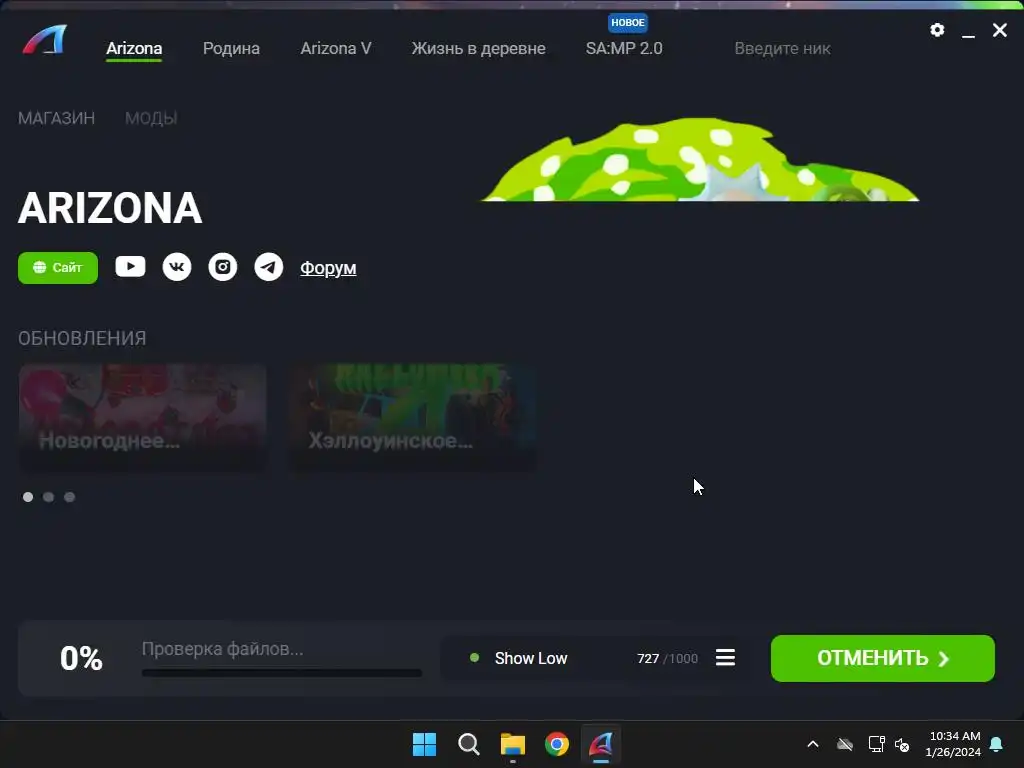This screenshot has width=1024, height=768.
Task: Click the muted volume tray icon
Action: point(903,744)
